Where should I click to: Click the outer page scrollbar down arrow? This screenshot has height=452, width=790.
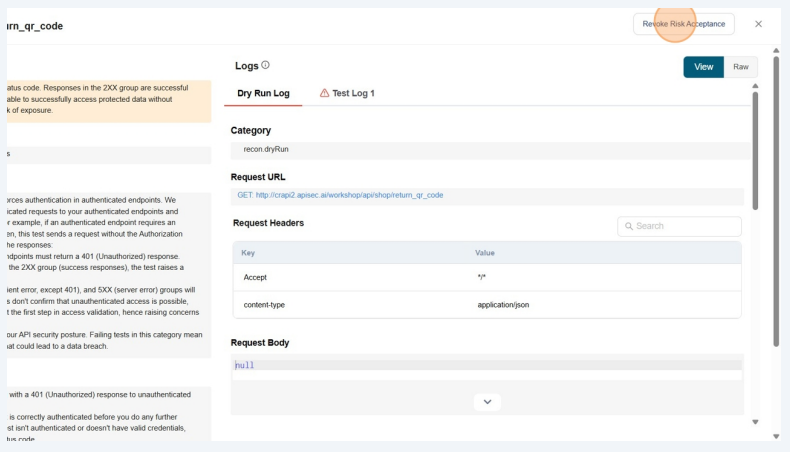click(x=776, y=436)
